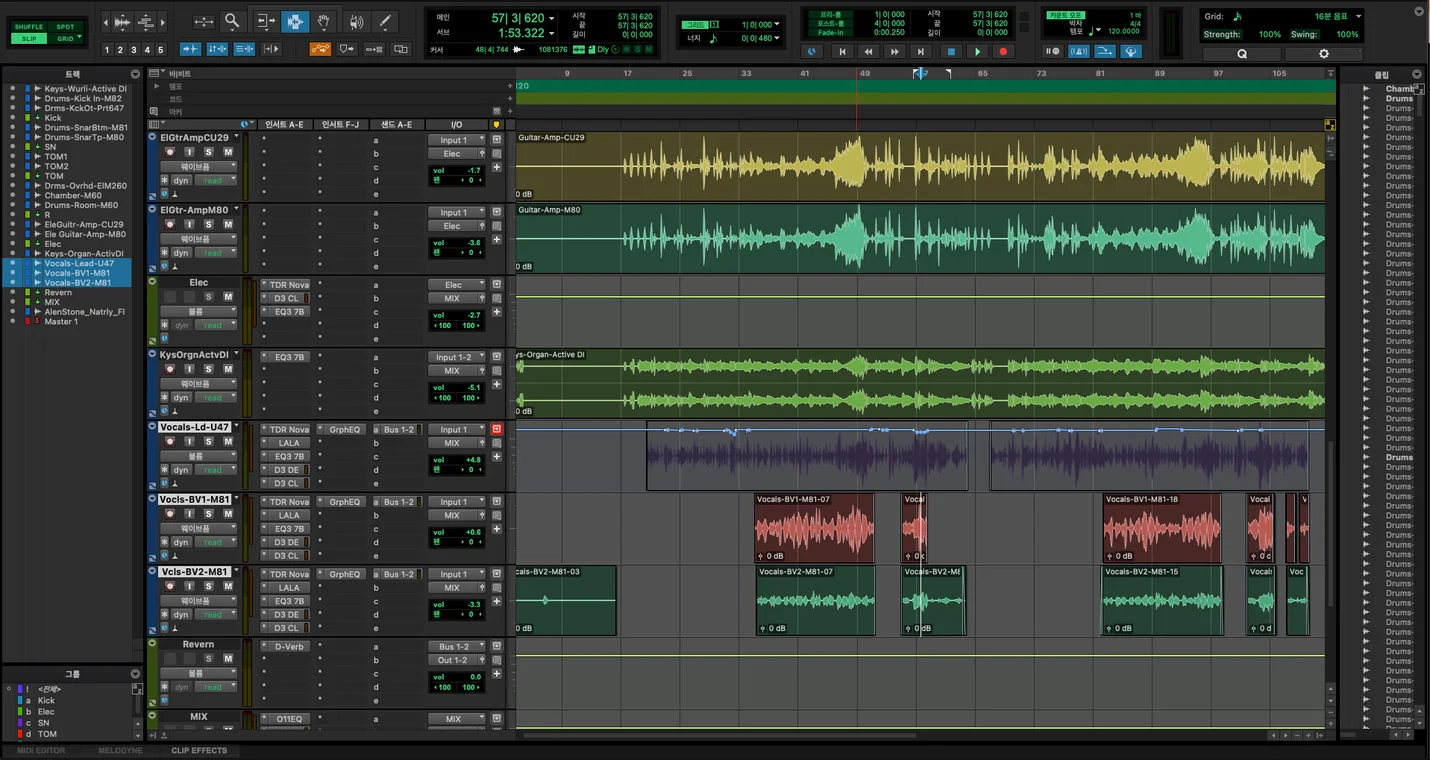Click the volume field on Revern track
The image size is (1430, 760).
point(457,677)
